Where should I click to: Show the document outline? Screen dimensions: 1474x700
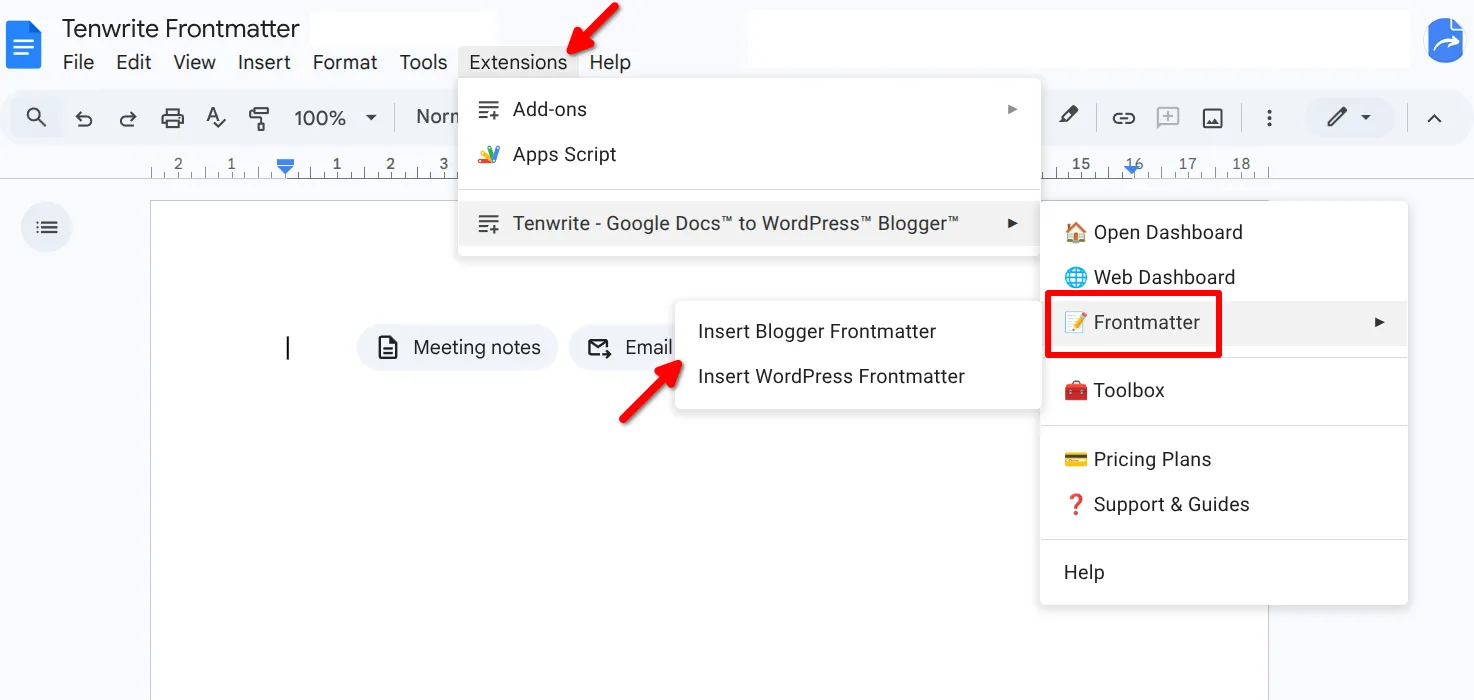(x=46, y=227)
